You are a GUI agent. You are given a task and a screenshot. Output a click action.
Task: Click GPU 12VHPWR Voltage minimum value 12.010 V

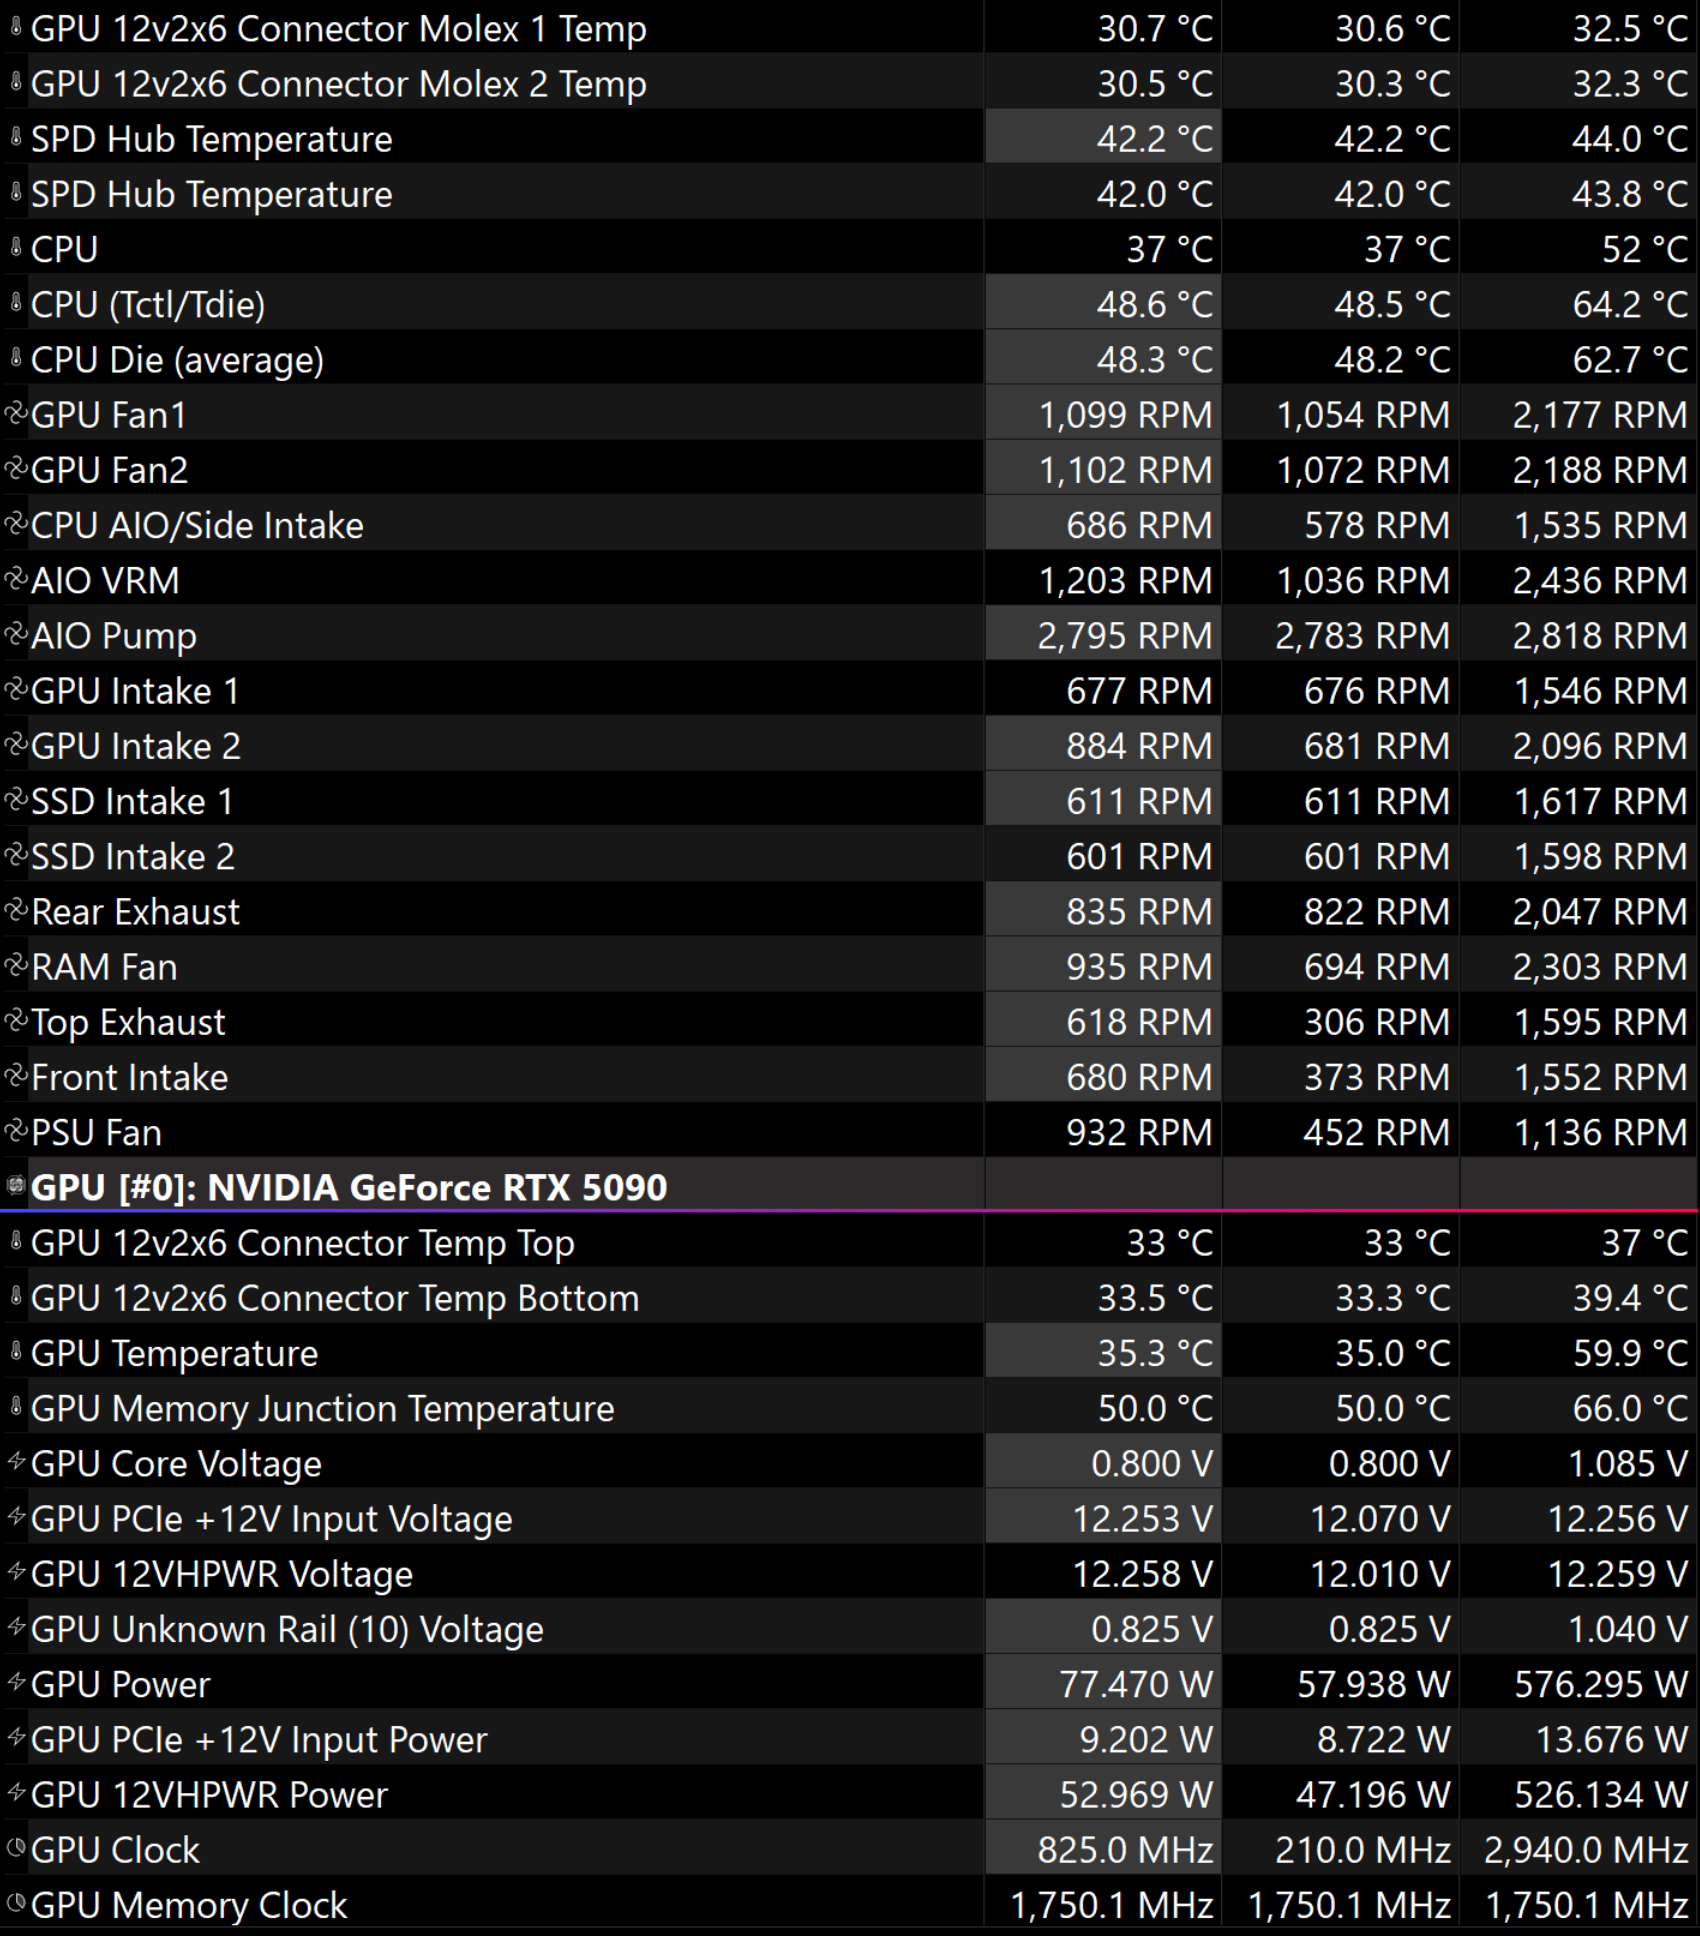click(1380, 1574)
